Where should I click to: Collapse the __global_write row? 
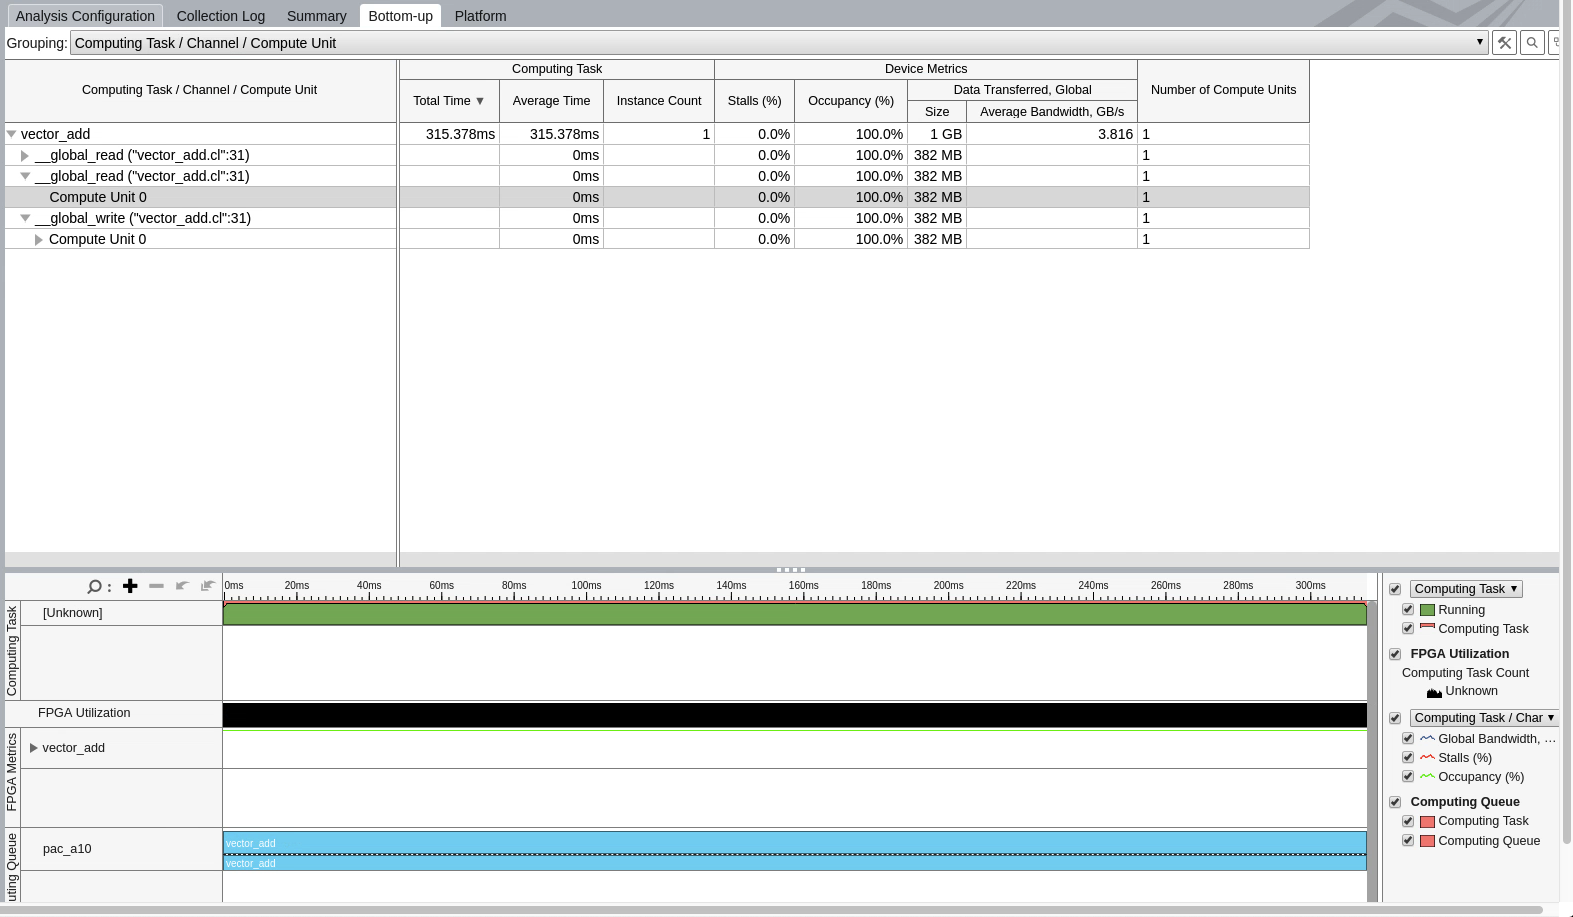pyautogui.click(x=25, y=218)
